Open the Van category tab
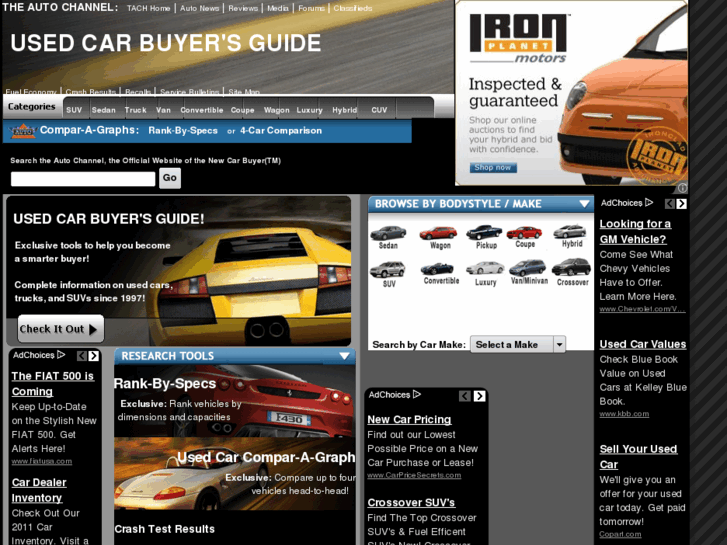Screen dimensions: 727x545 click(x=163, y=110)
